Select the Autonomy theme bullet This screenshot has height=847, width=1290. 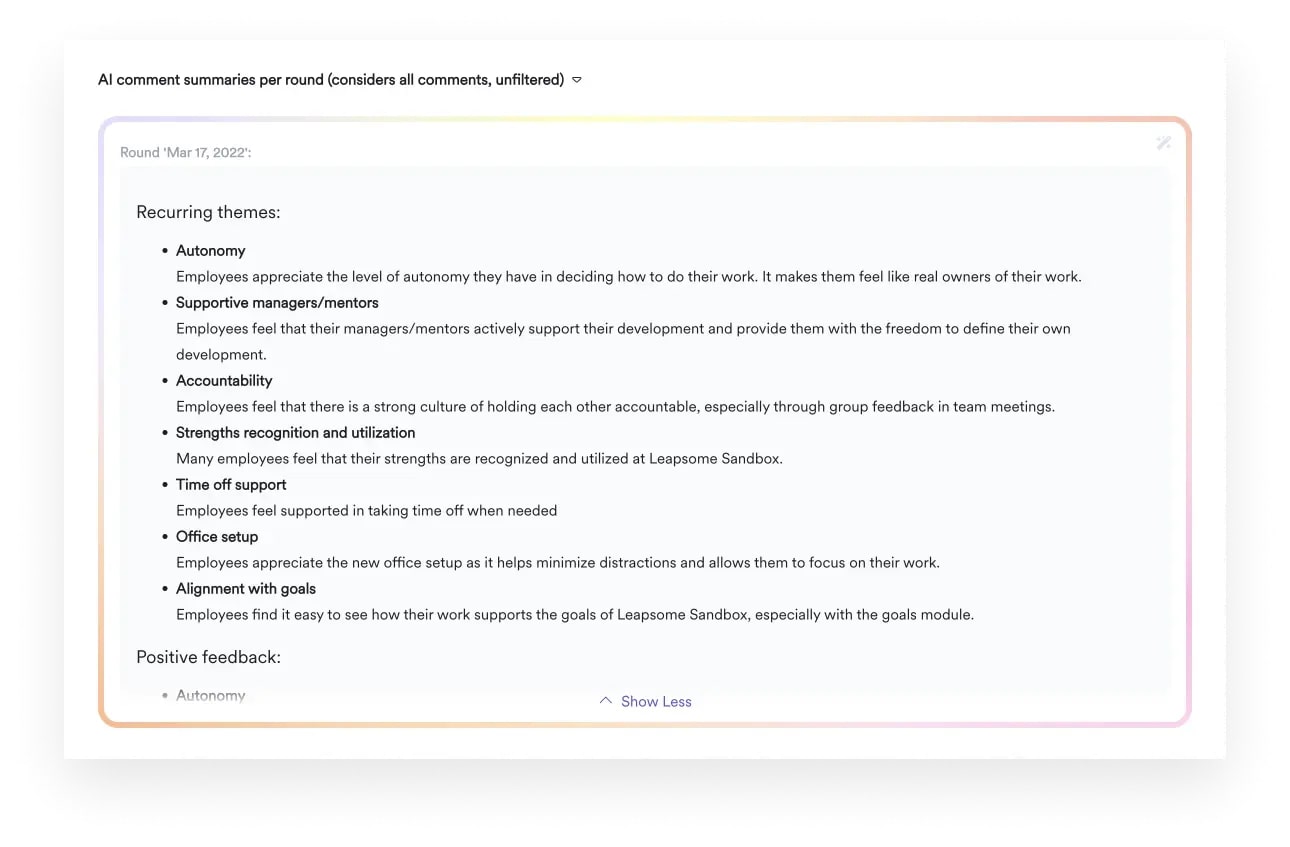210,250
